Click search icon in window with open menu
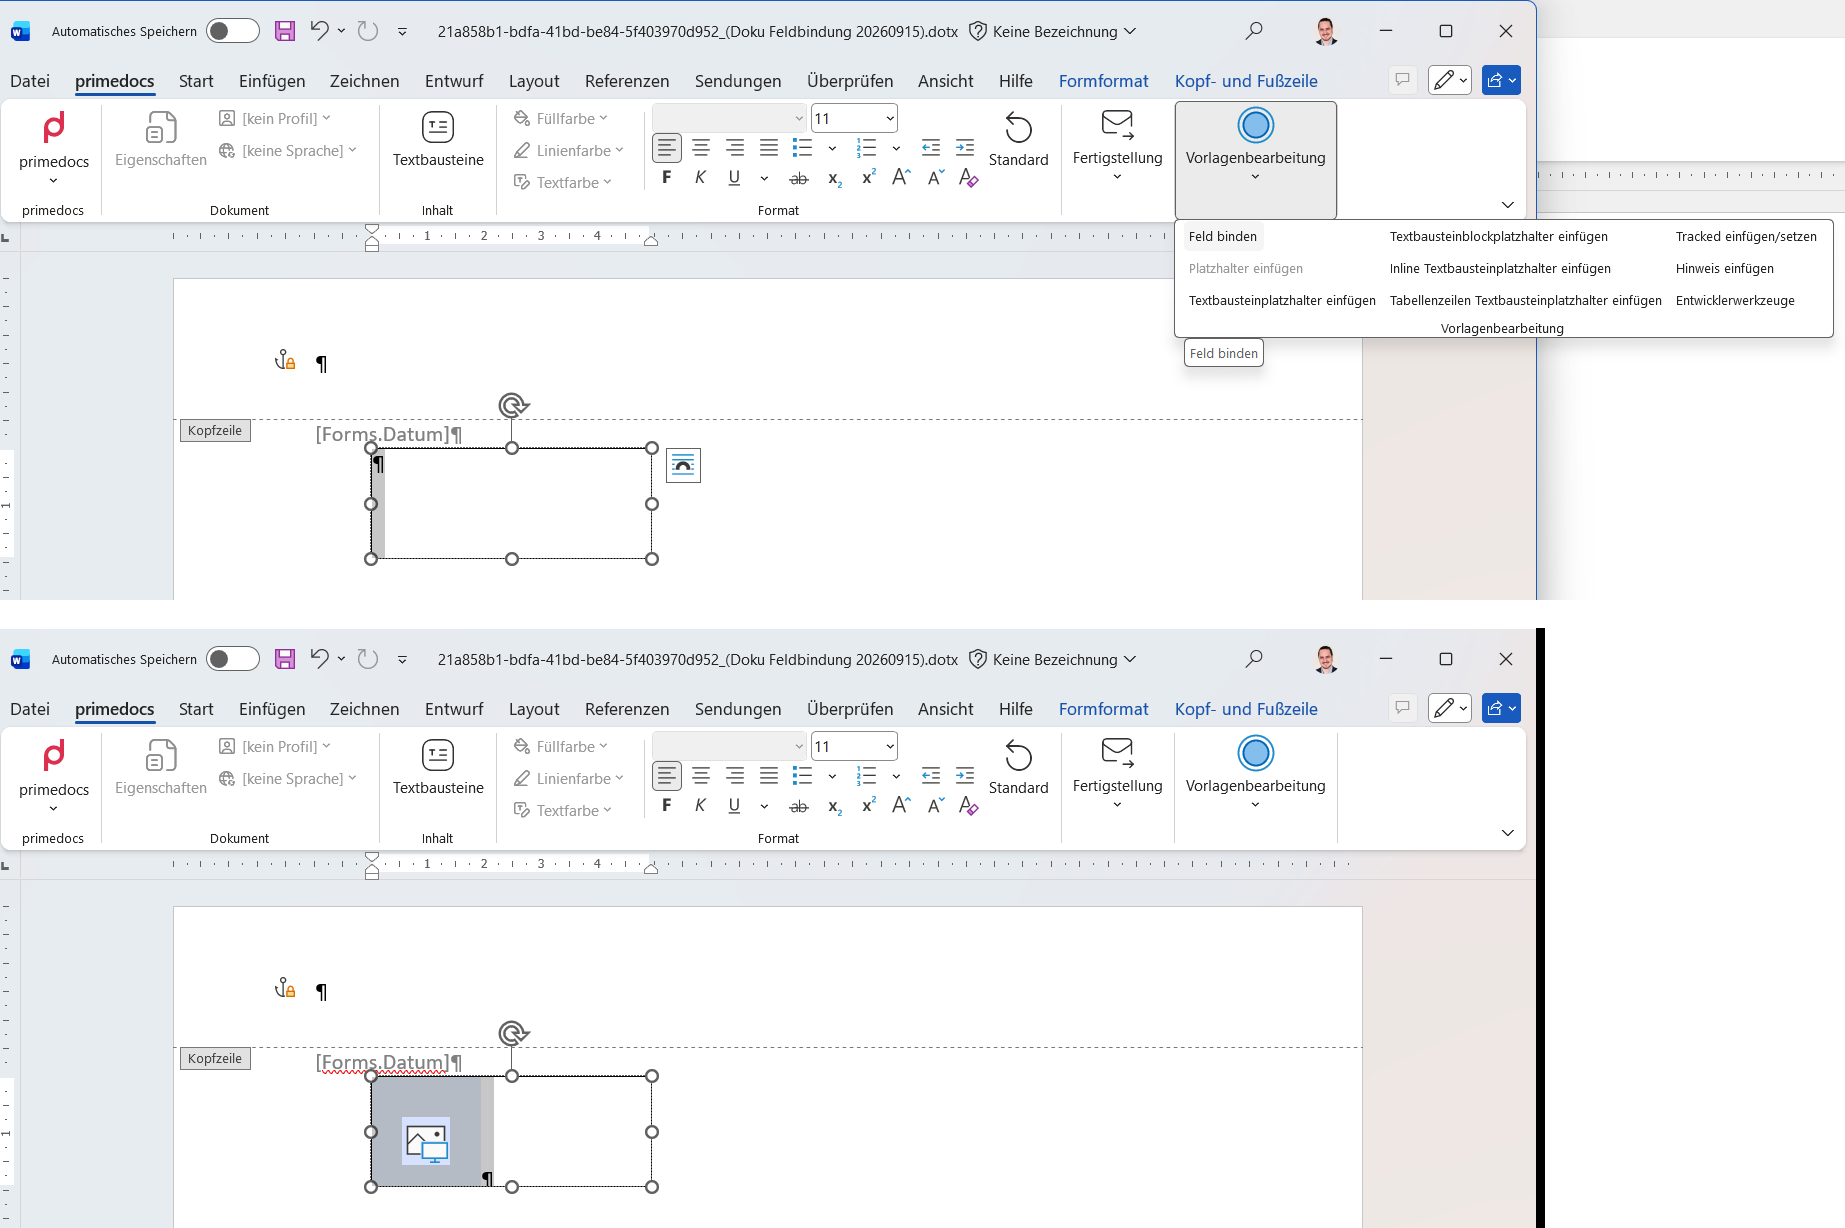Viewport: 1845px width, 1228px height. [x=1254, y=31]
